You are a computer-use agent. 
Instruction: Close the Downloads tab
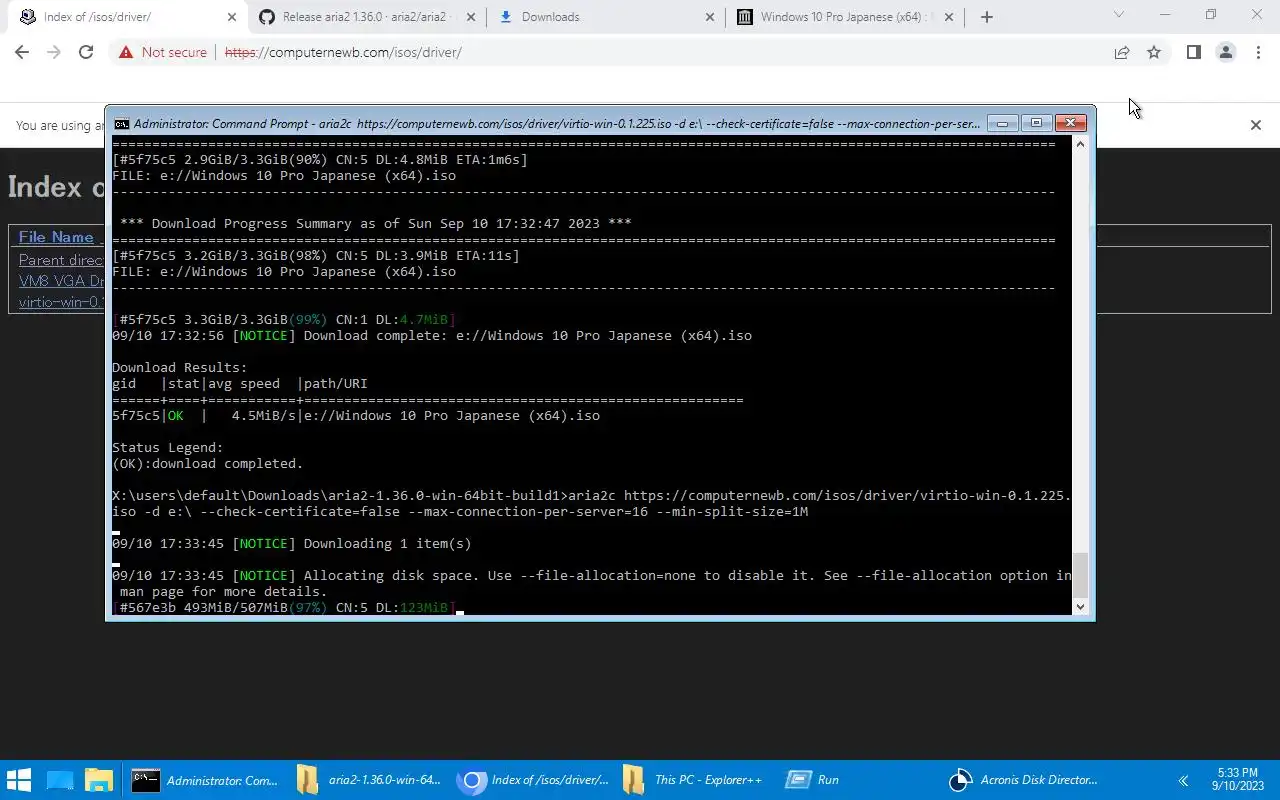click(710, 17)
